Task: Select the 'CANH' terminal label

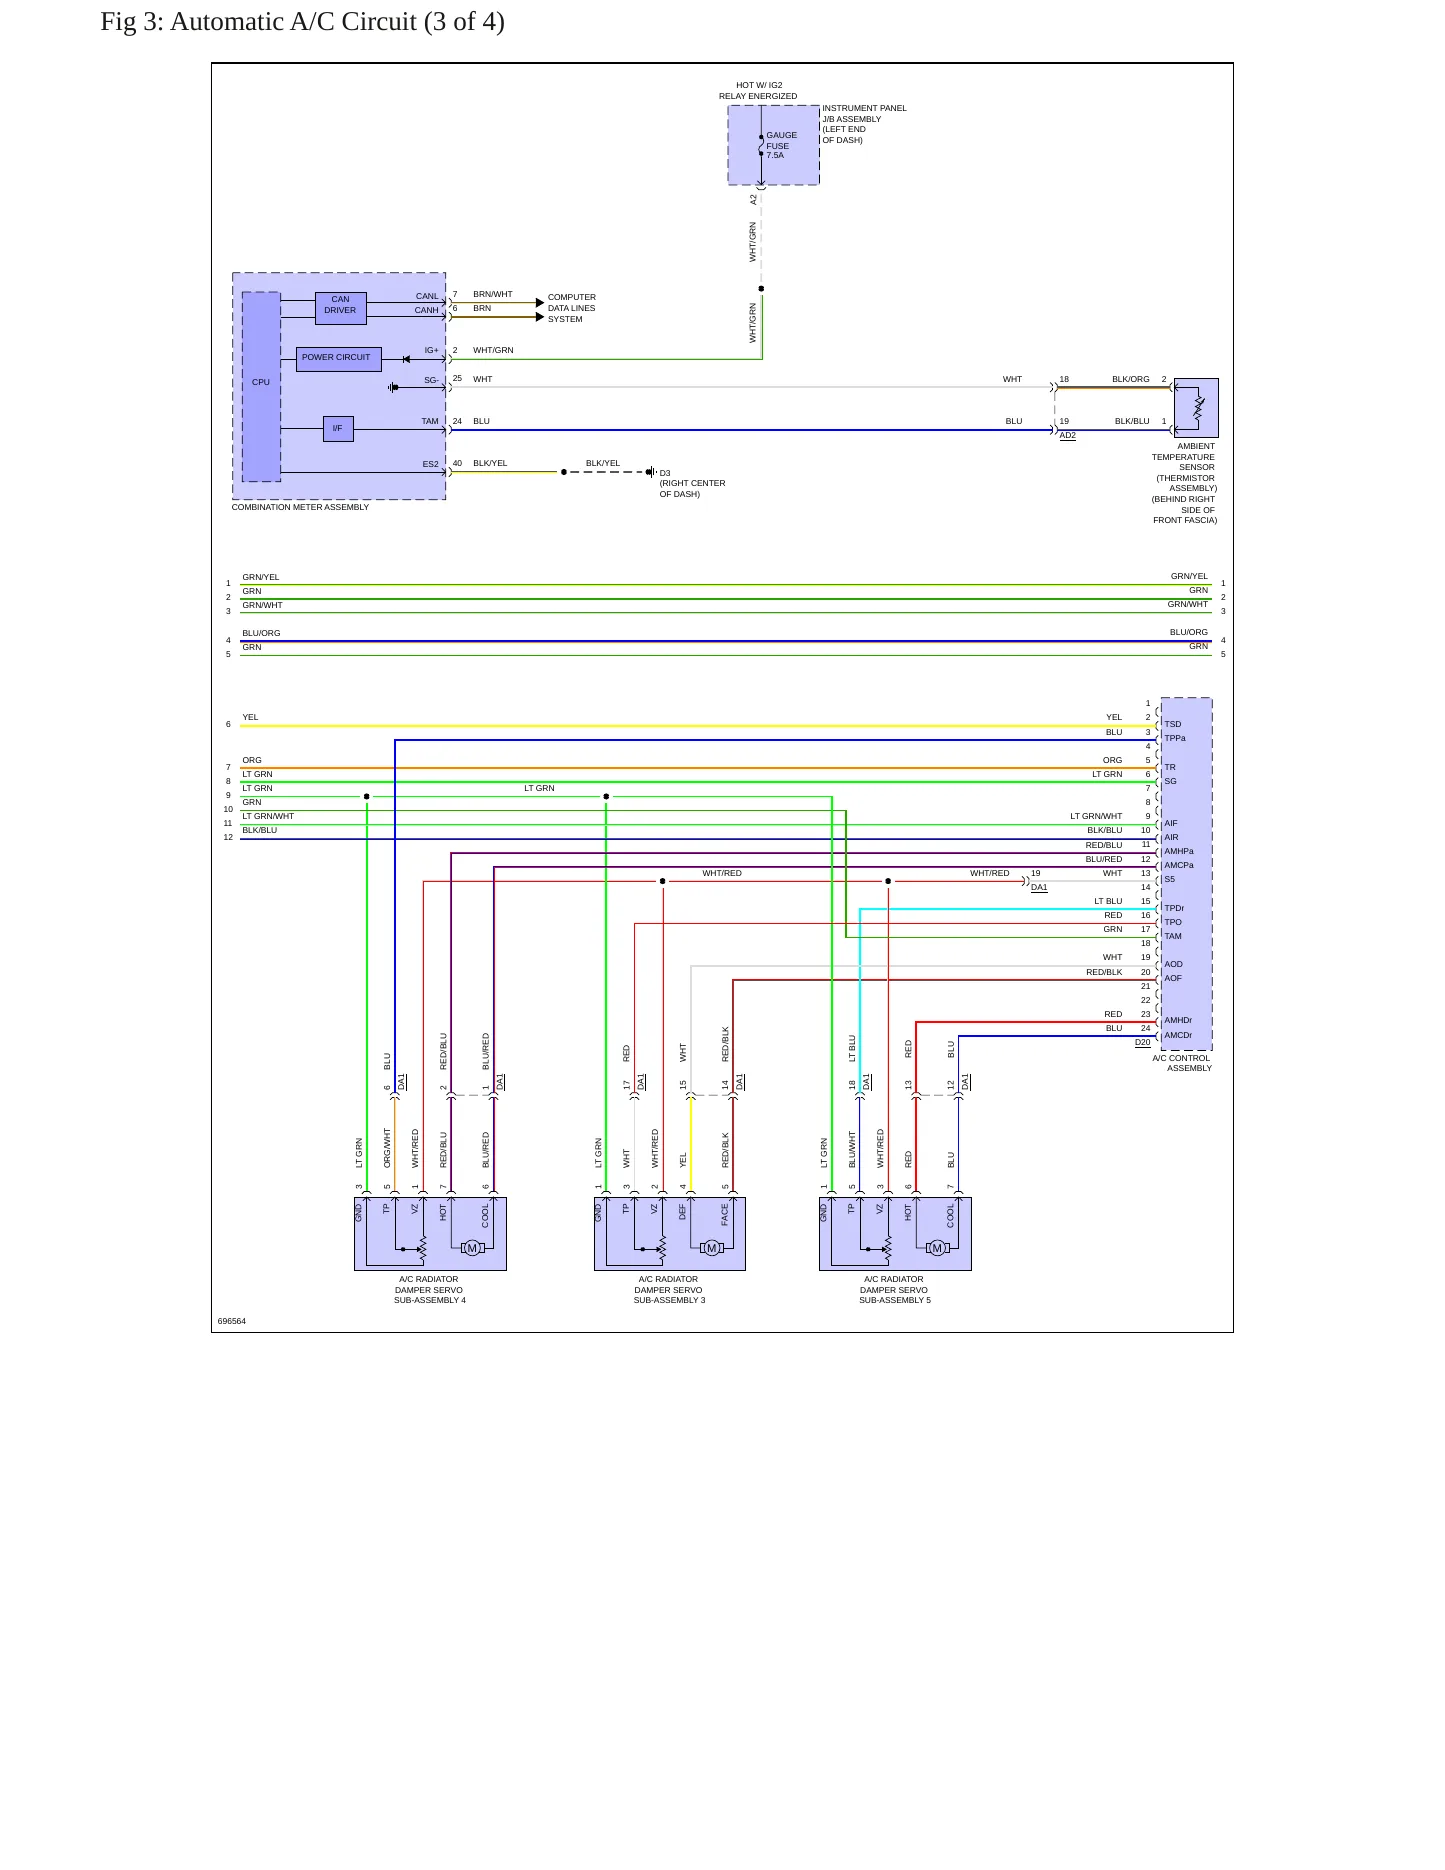Action: coord(427,310)
